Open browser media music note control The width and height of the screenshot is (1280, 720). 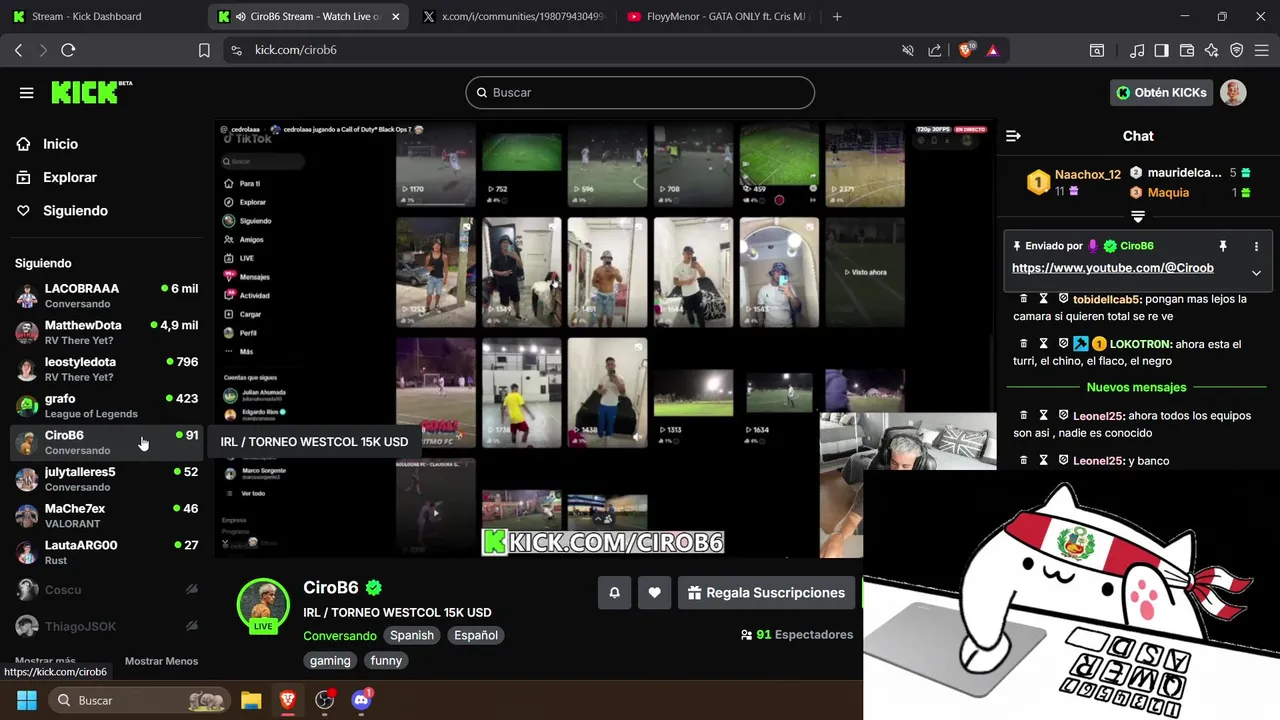click(x=1137, y=50)
